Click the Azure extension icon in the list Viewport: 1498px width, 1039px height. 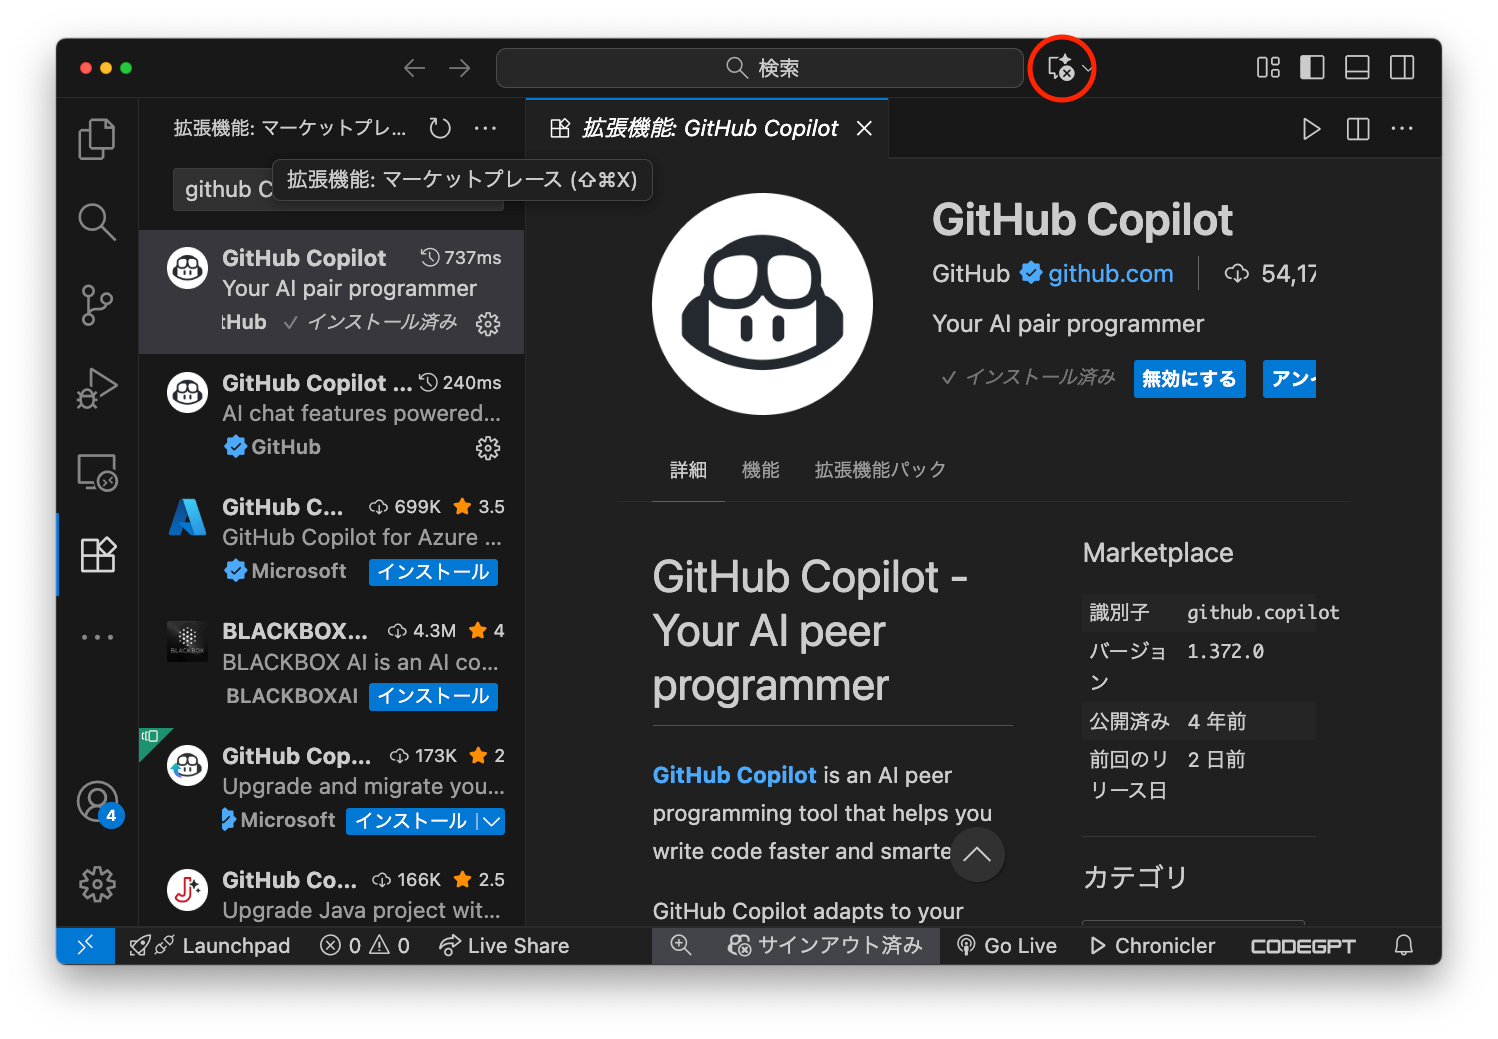click(x=188, y=517)
